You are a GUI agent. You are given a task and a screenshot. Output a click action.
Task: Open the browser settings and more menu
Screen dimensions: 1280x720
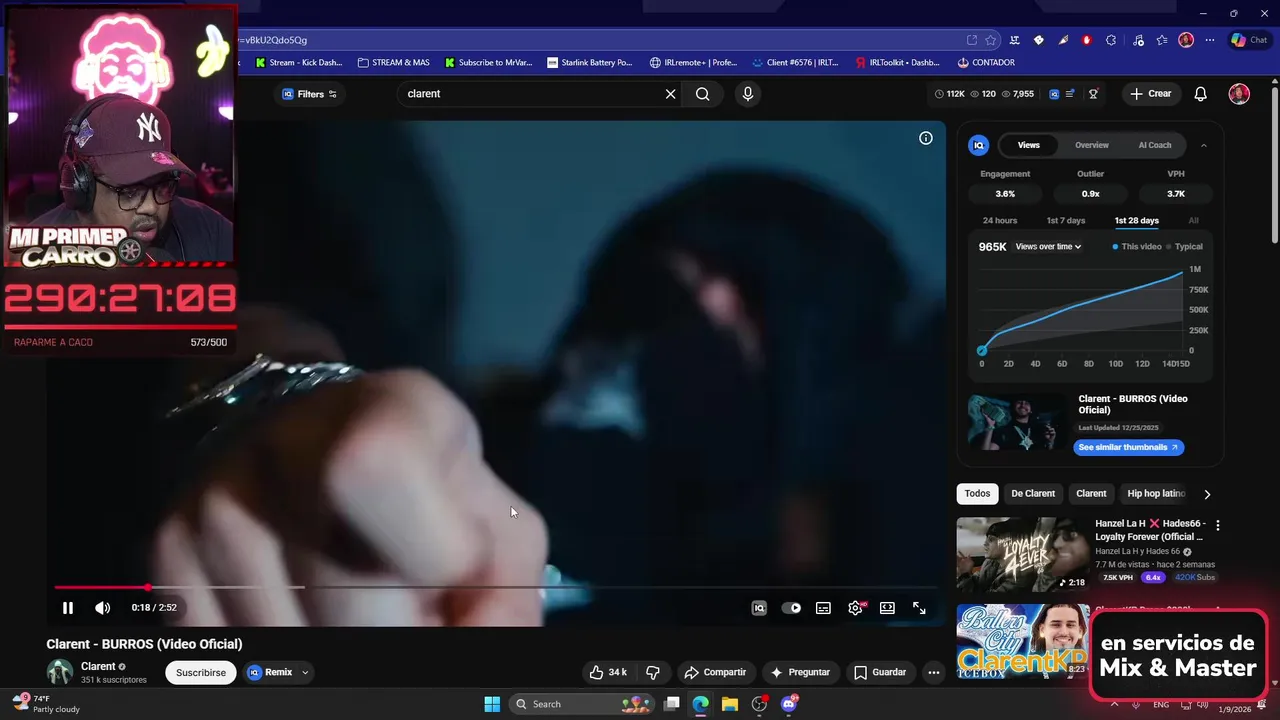[x=1210, y=40]
